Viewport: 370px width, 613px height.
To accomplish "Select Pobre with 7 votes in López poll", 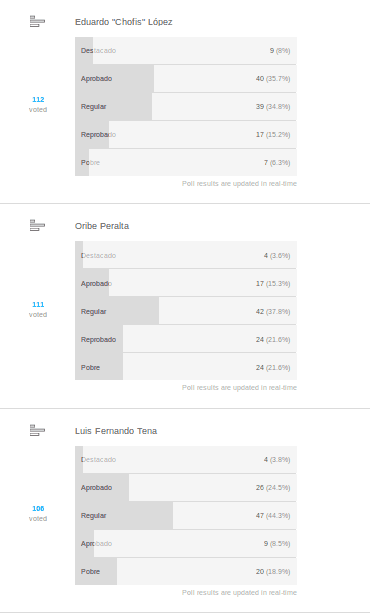I will point(186,163).
